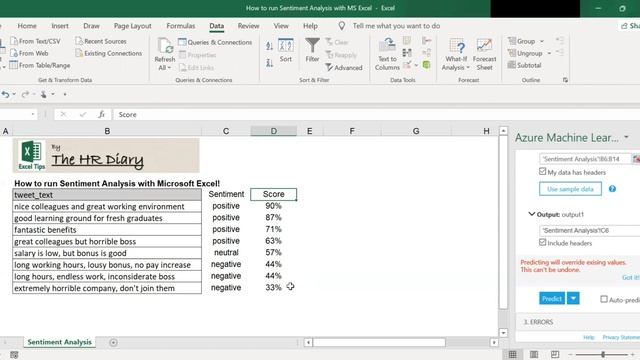This screenshot has height=360, width=640.
Task: Open the View tab
Action: coord(281,26)
